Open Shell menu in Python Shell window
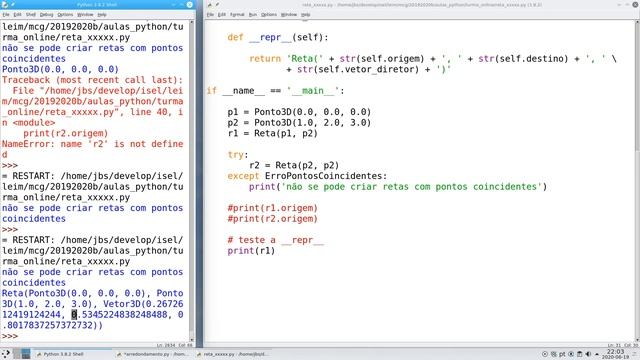Image resolution: width=640 pixels, height=360 pixels. click(31, 15)
